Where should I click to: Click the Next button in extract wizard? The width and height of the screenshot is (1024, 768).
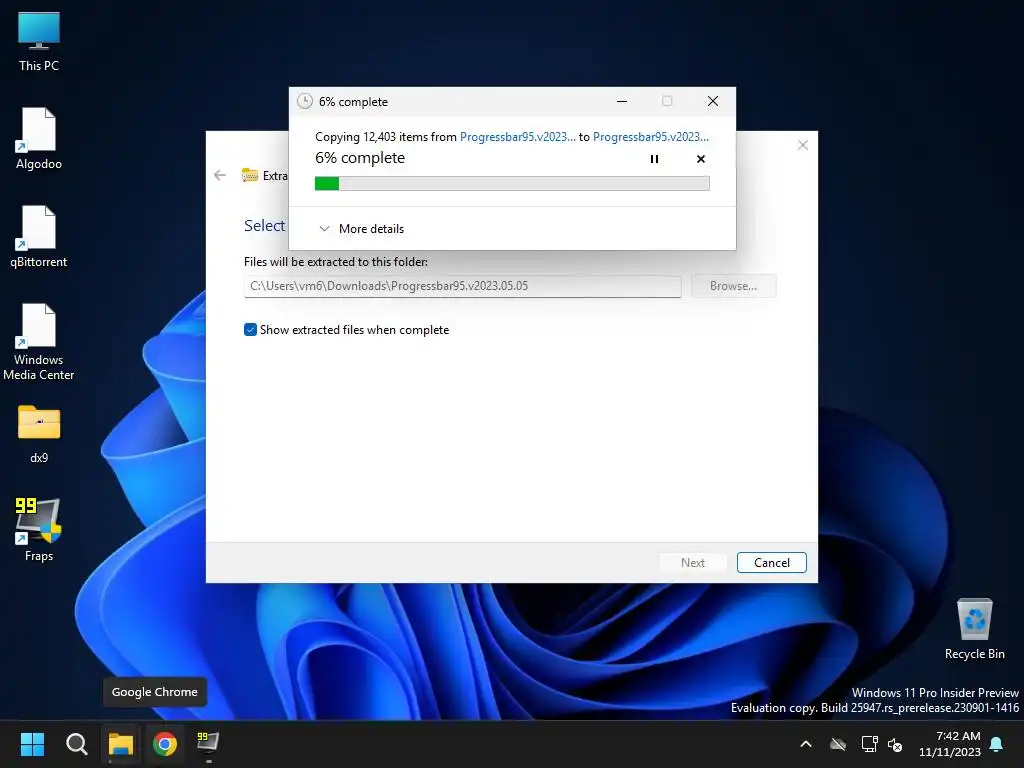[x=692, y=562]
